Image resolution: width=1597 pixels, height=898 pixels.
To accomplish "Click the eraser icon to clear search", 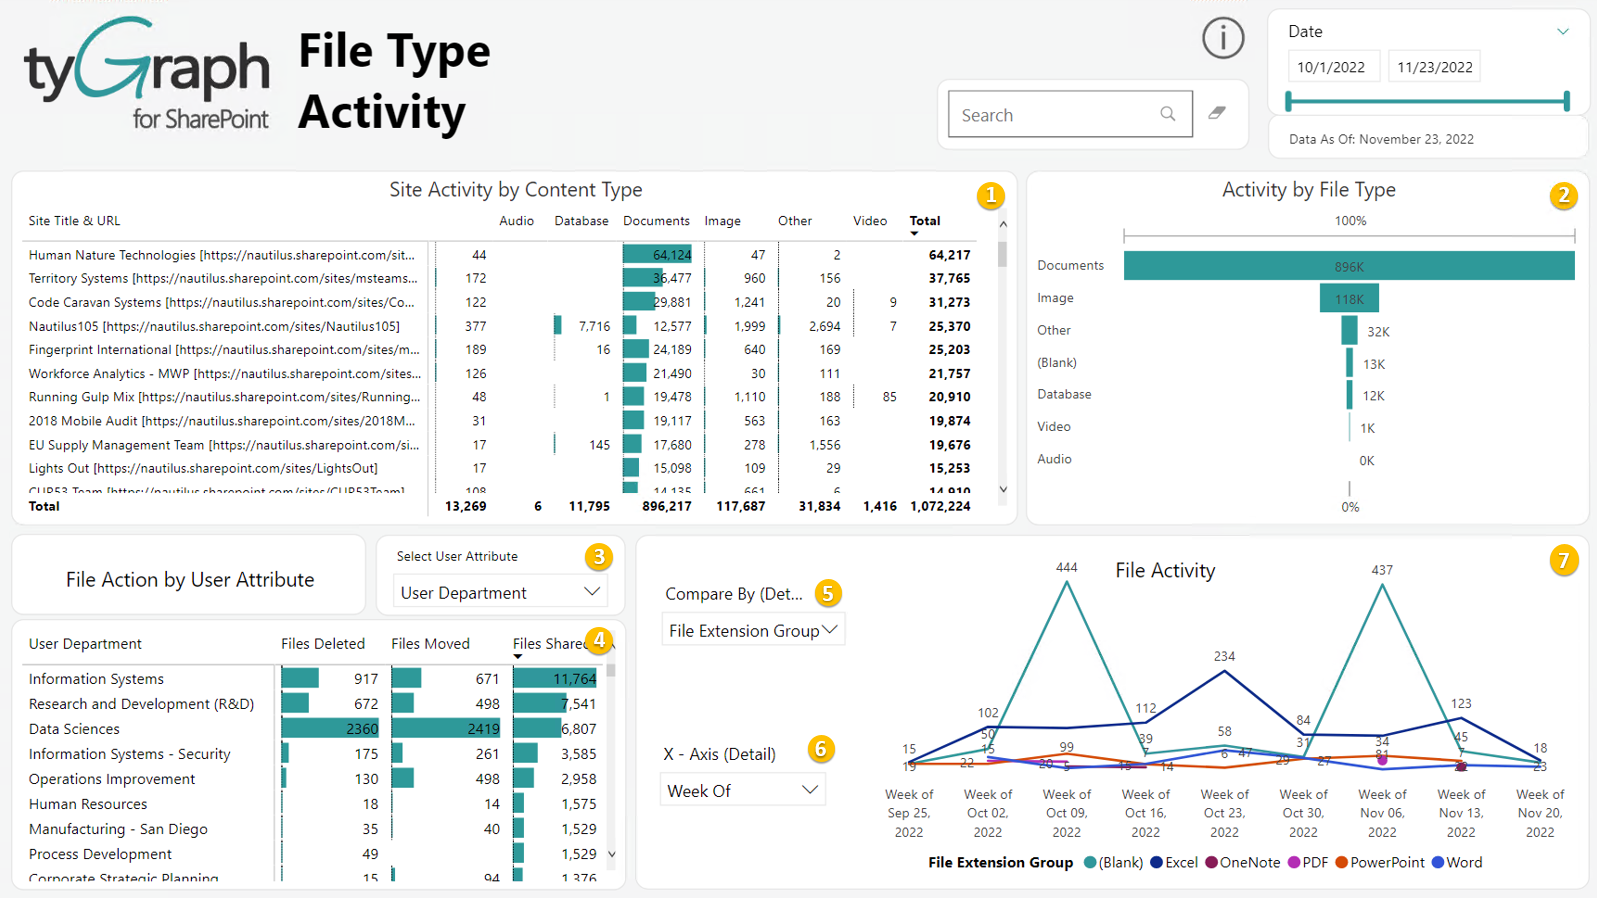I will (x=1217, y=113).
